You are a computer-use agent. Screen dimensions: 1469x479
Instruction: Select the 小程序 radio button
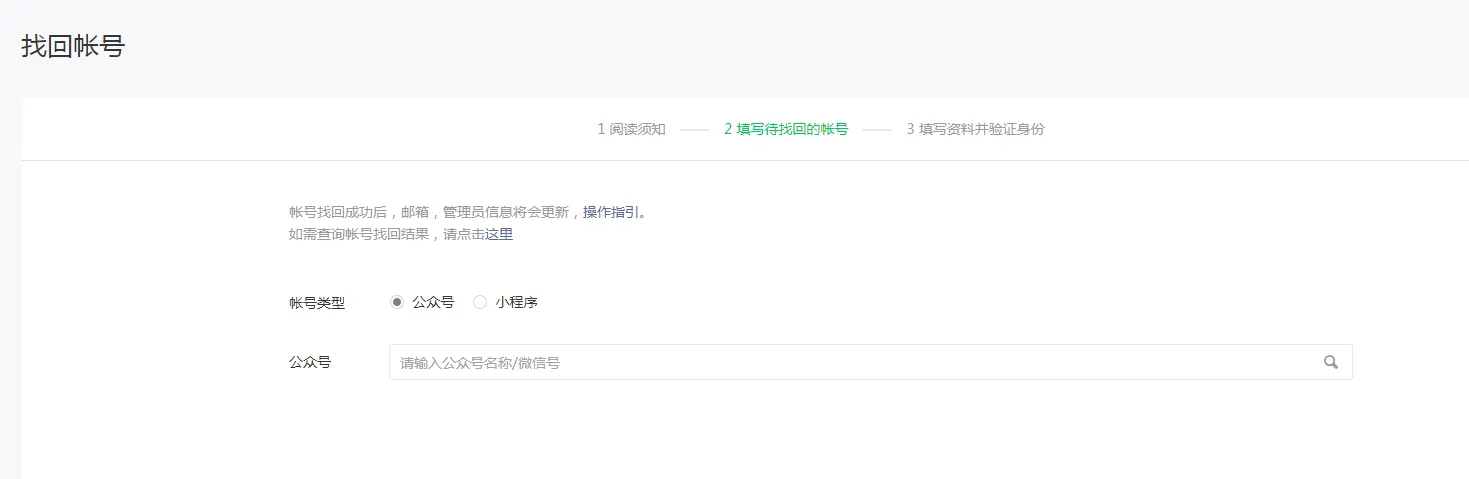[x=480, y=302]
